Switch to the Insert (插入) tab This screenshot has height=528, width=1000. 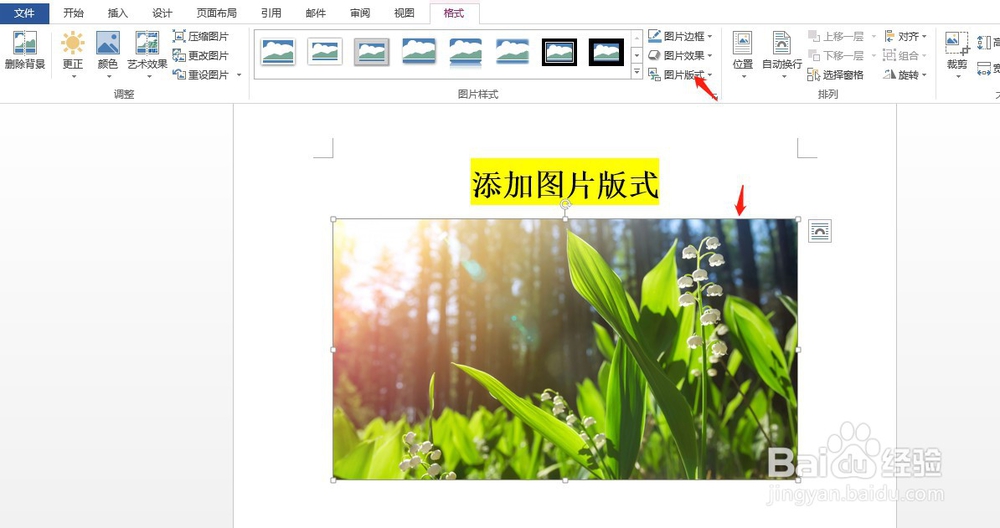pyautogui.click(x=118, y=13)
